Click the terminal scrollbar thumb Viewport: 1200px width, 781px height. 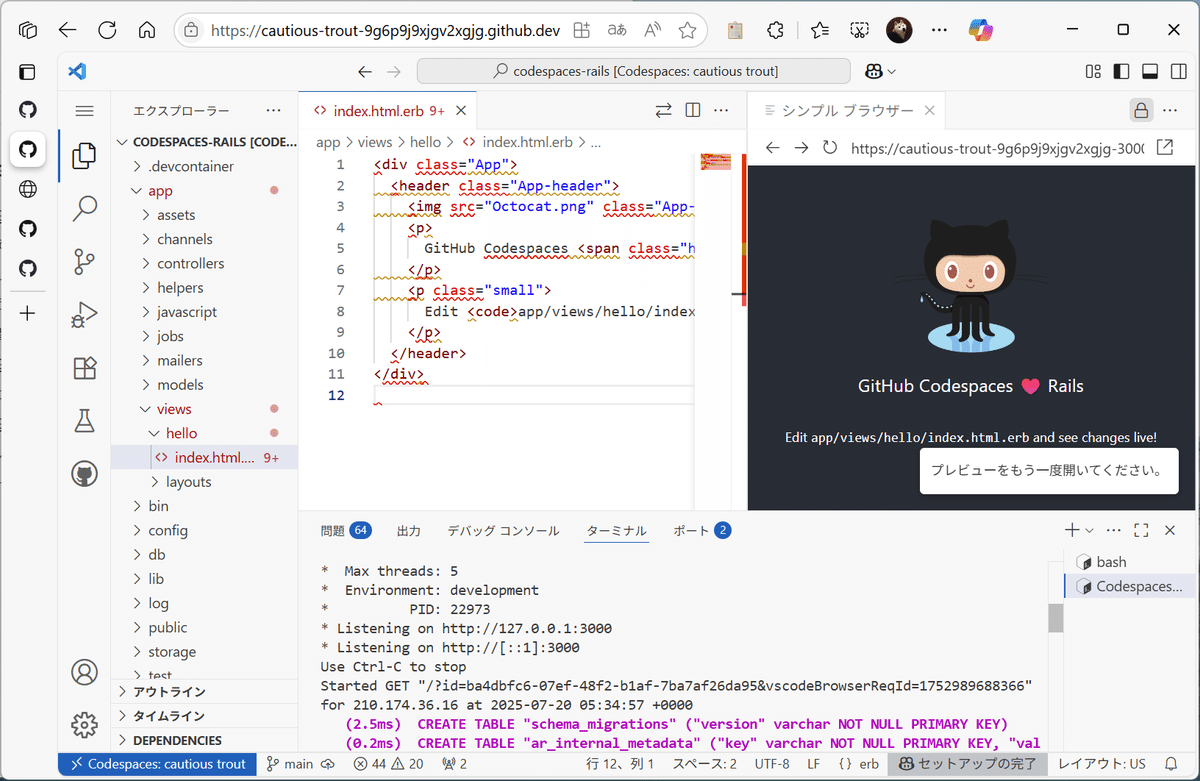click(x=1055, y=618)
